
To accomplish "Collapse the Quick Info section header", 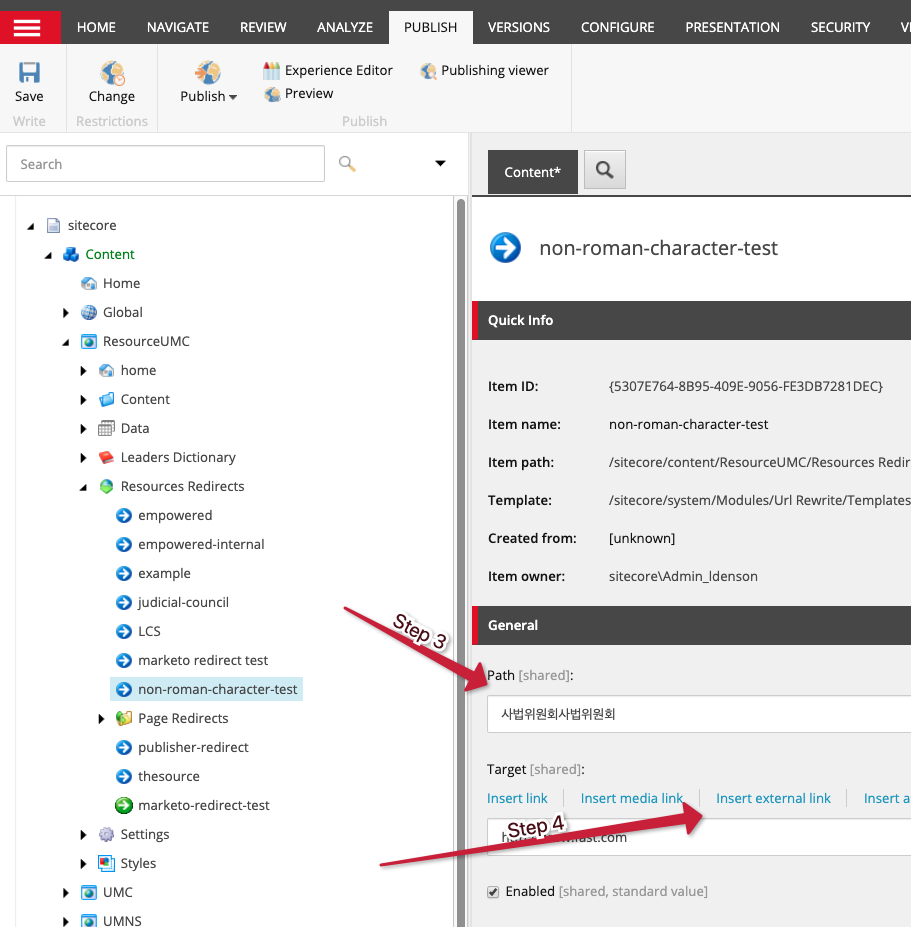I will coord(692,320).
